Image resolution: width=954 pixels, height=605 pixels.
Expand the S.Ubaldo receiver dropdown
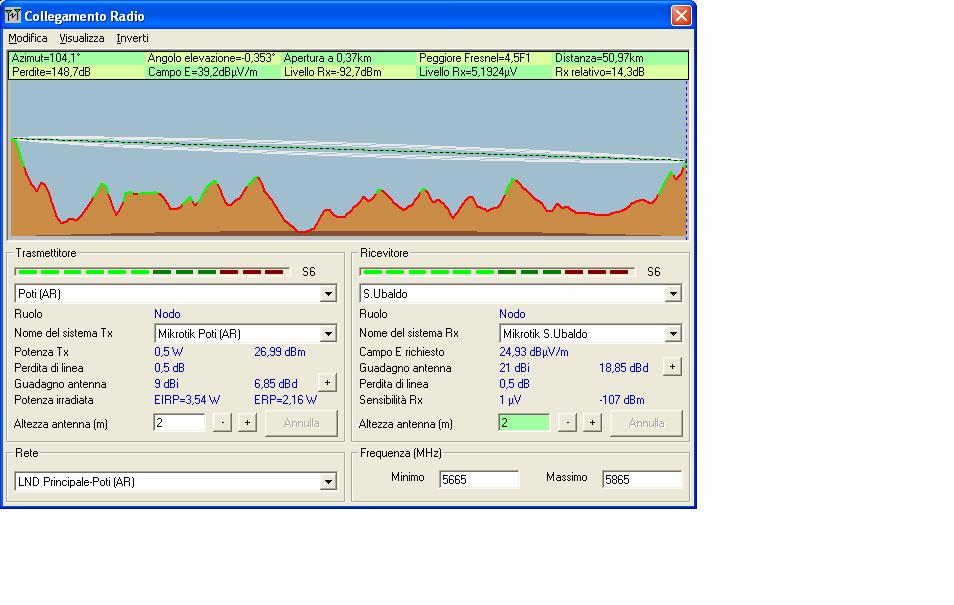tap(673, 294)
